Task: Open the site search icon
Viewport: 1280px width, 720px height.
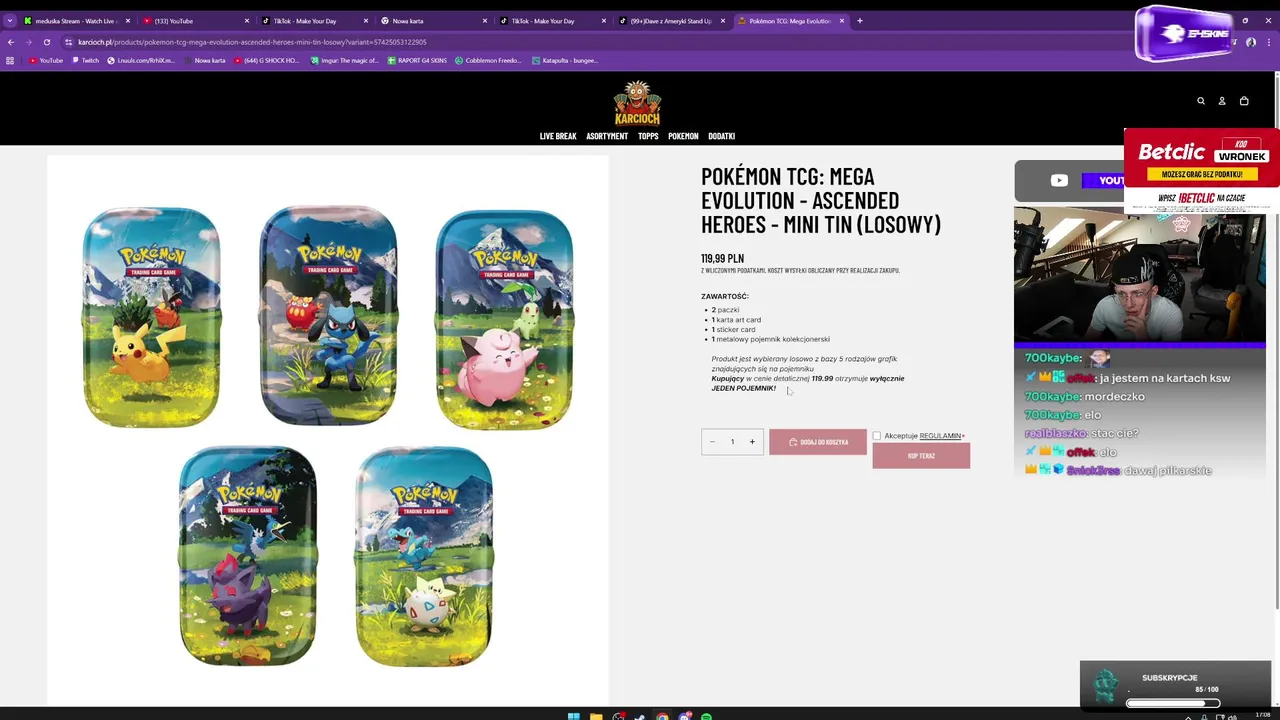Action: pos(1201,101)
